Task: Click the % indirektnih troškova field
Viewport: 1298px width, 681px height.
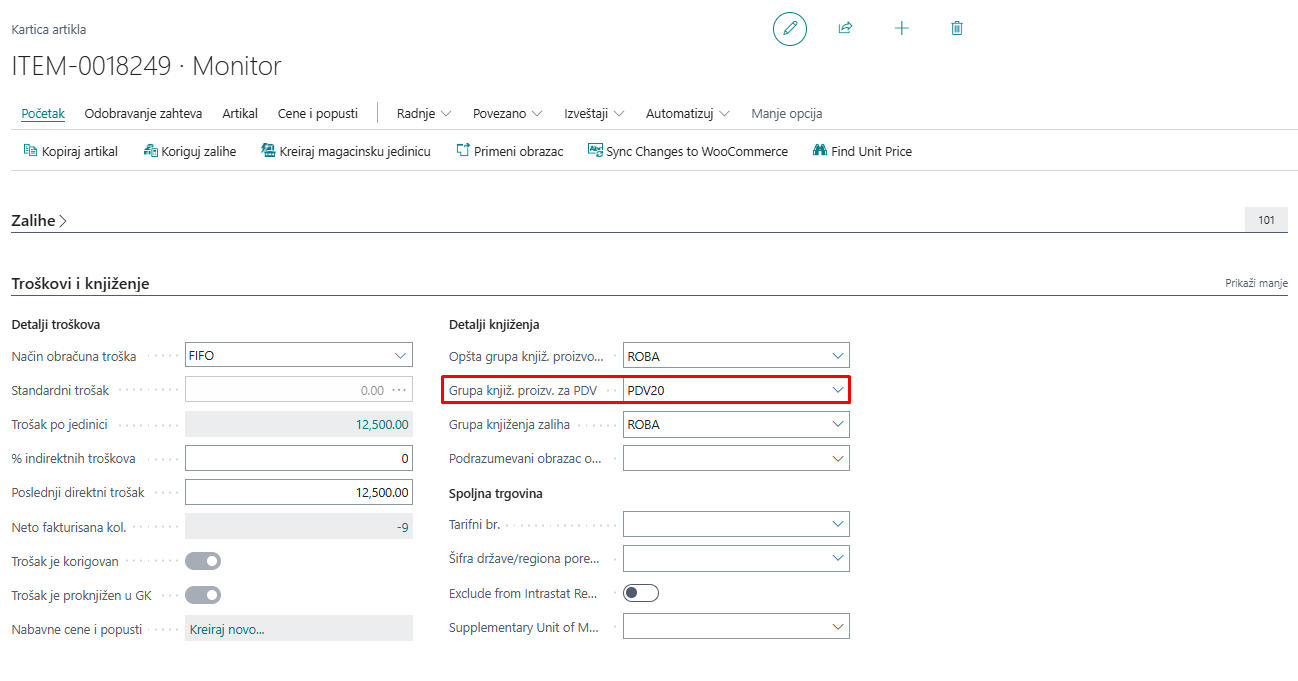Action: tap(298, 458)
